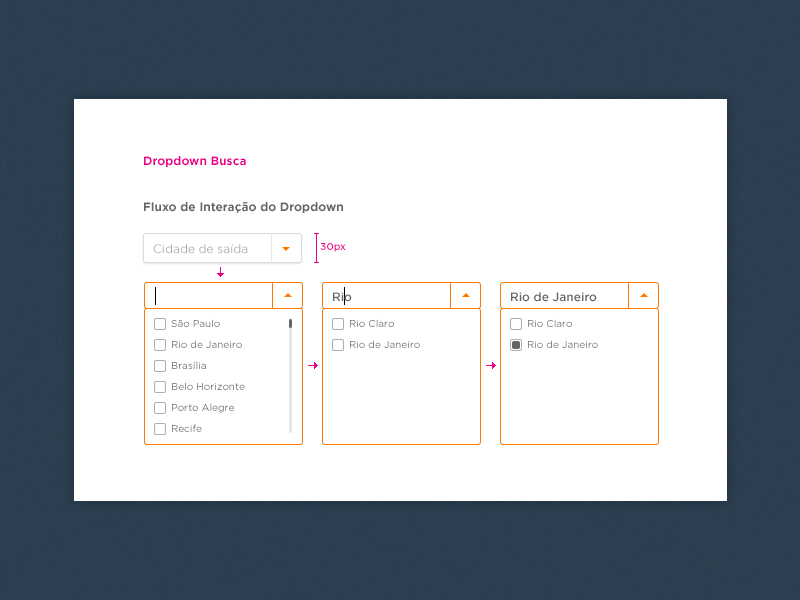Viewport: 800px width, 600px height.
Task: Select Rio de Janeiro in the full city list
Action: pos(159,344)
